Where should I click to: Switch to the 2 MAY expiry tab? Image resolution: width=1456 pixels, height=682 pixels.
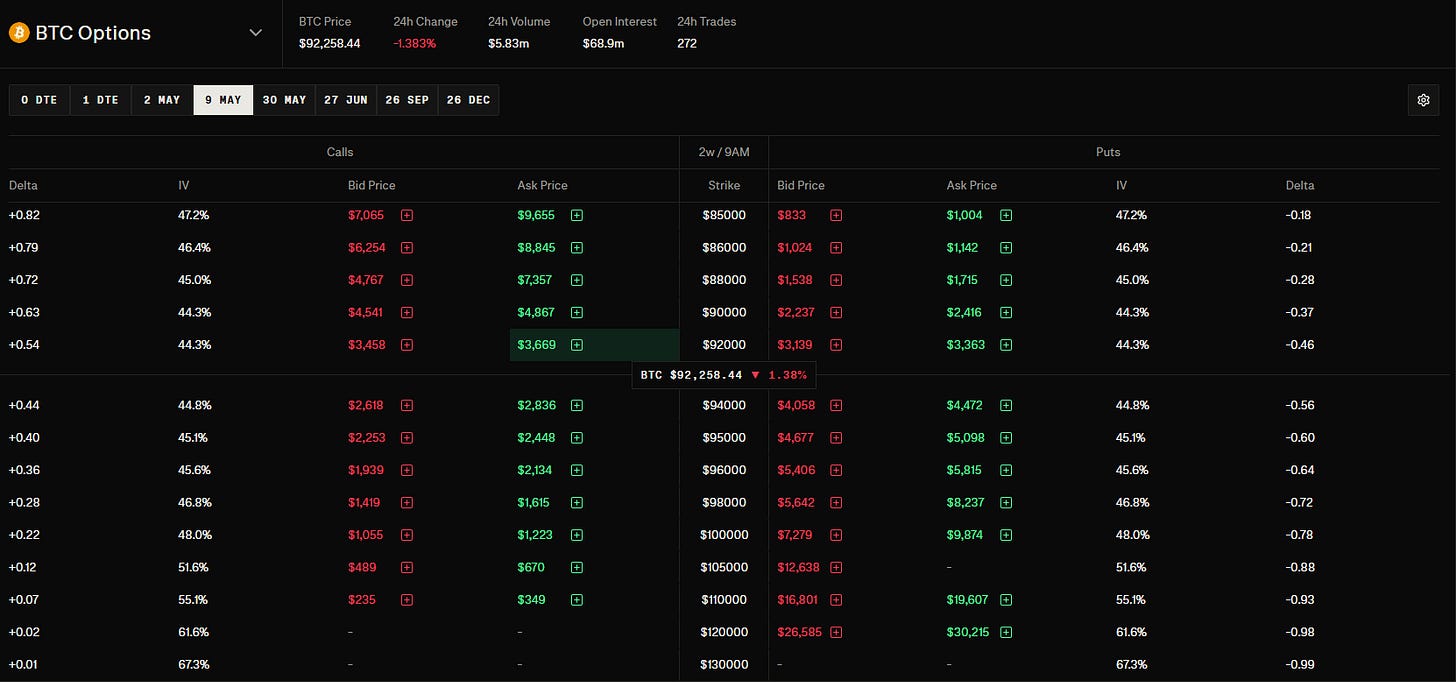click(x=162, y=100)
